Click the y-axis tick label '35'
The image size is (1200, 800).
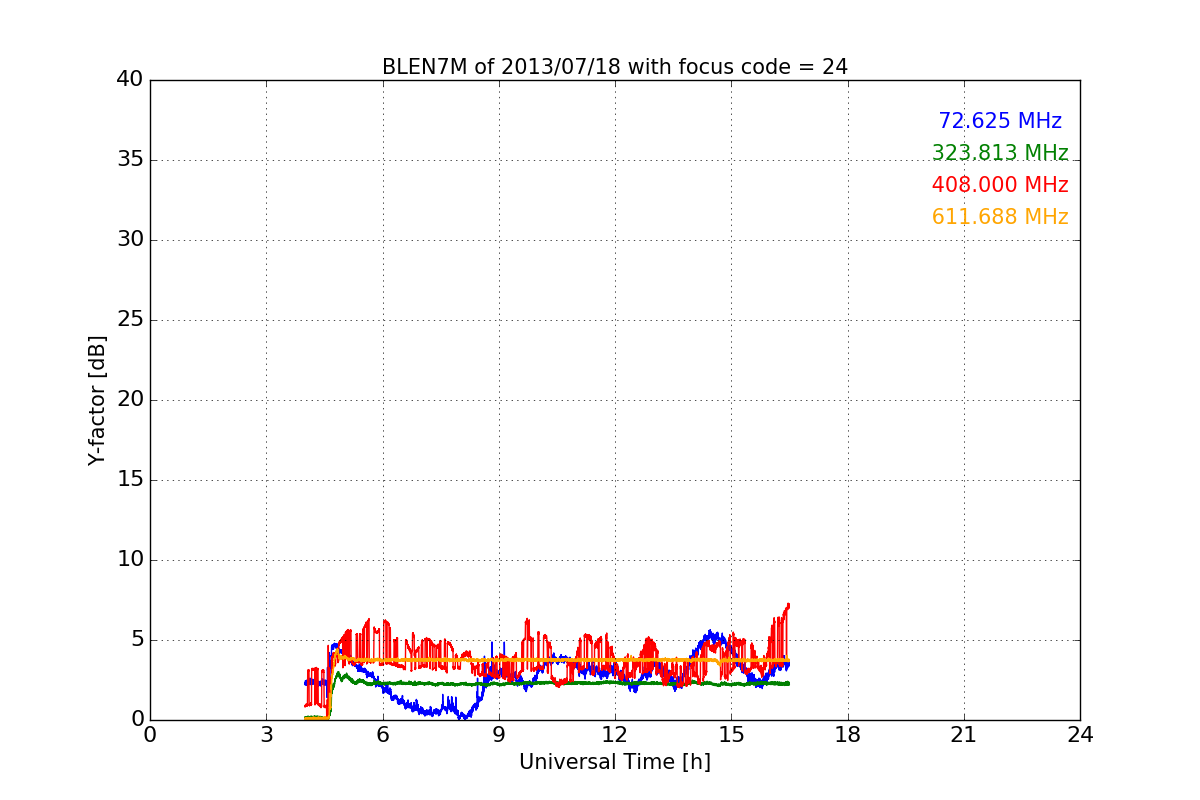130,160
